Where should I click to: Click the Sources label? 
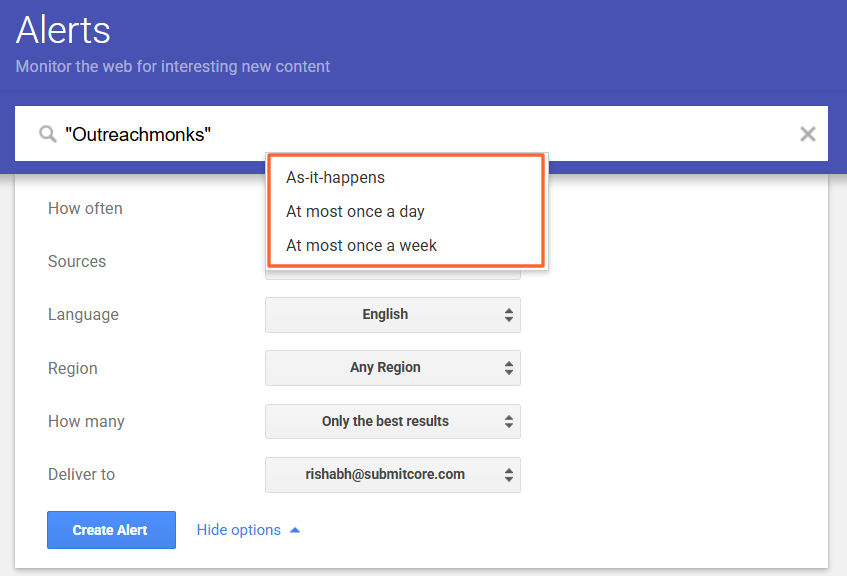[77, 261]
